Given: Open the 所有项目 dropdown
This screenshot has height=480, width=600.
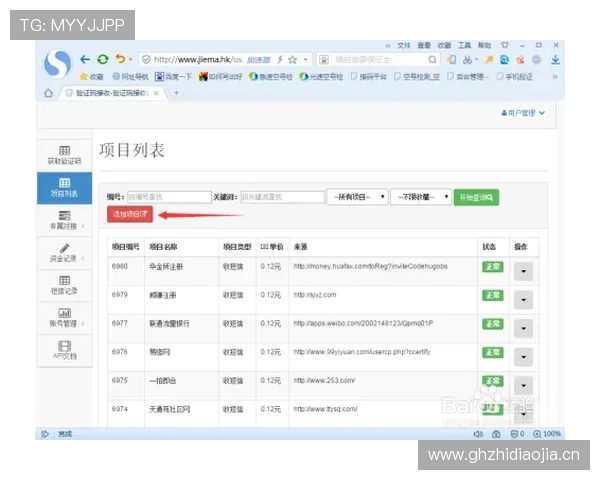Looking at the screenshot, I should coord(357,197).
